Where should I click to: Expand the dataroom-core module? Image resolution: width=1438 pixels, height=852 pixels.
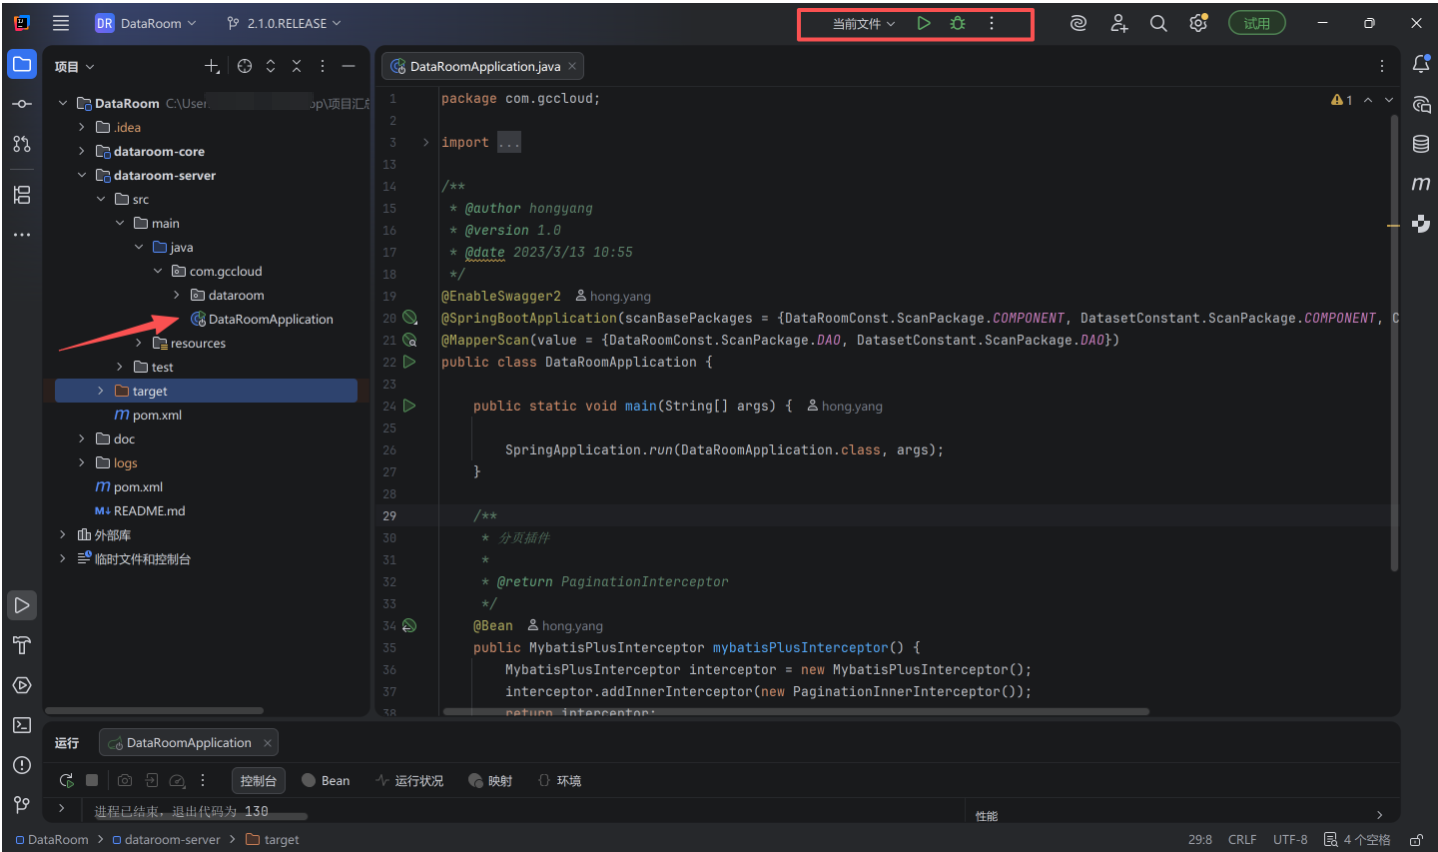click(82, 151)
